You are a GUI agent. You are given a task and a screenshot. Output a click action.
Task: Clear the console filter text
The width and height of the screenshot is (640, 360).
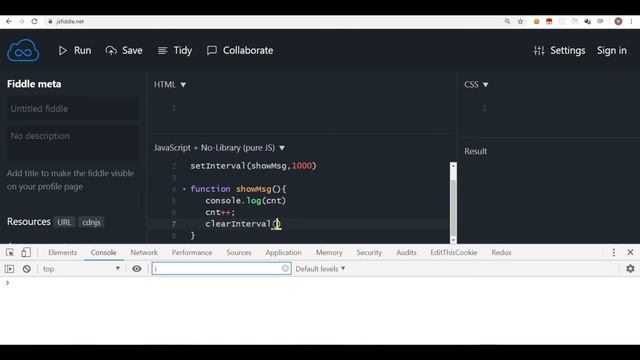click(285, 269)
